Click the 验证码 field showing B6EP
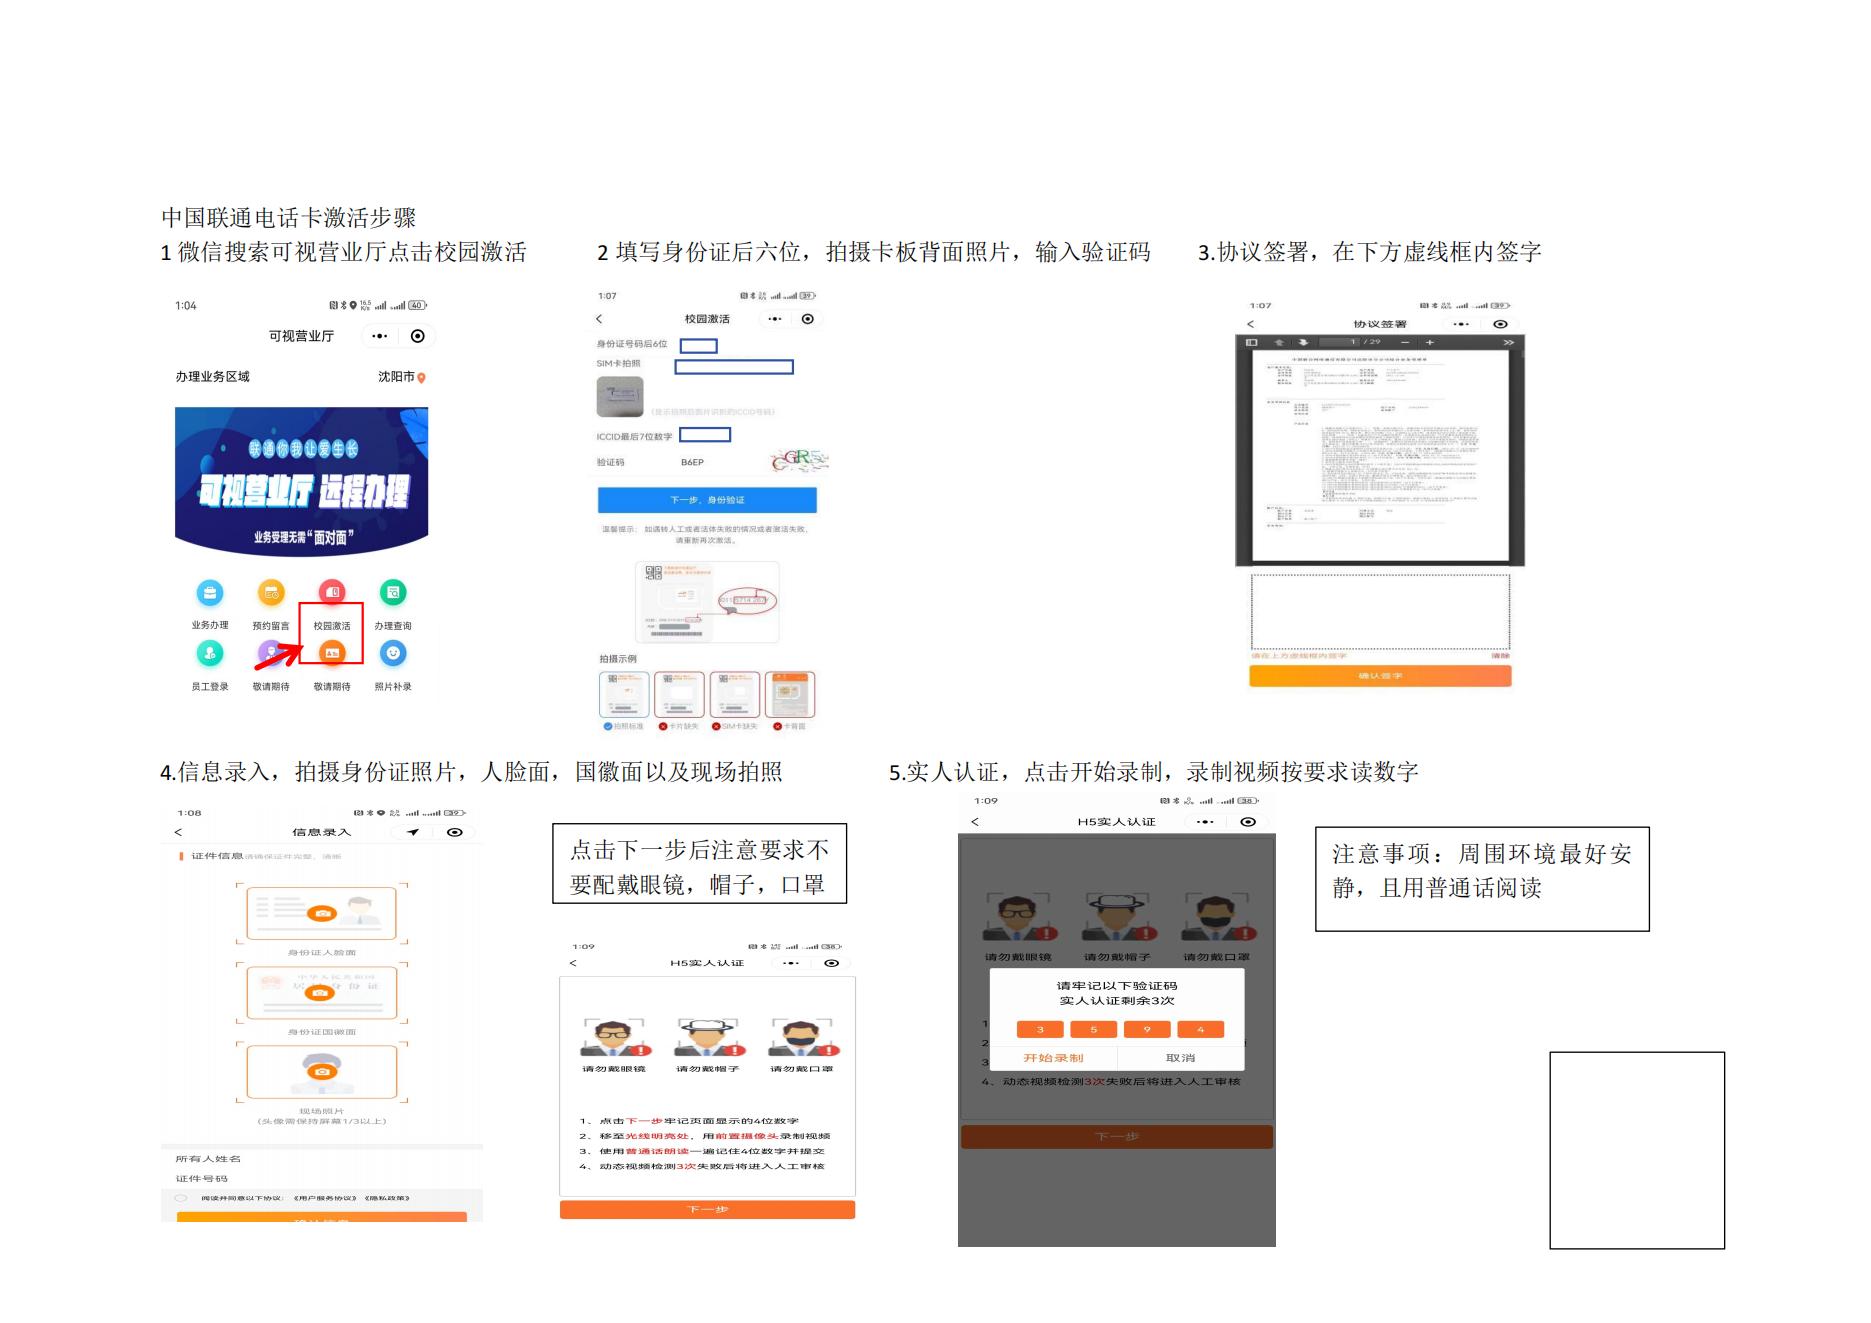This screenshot has width=1871, height=1323. coord(692,463)
